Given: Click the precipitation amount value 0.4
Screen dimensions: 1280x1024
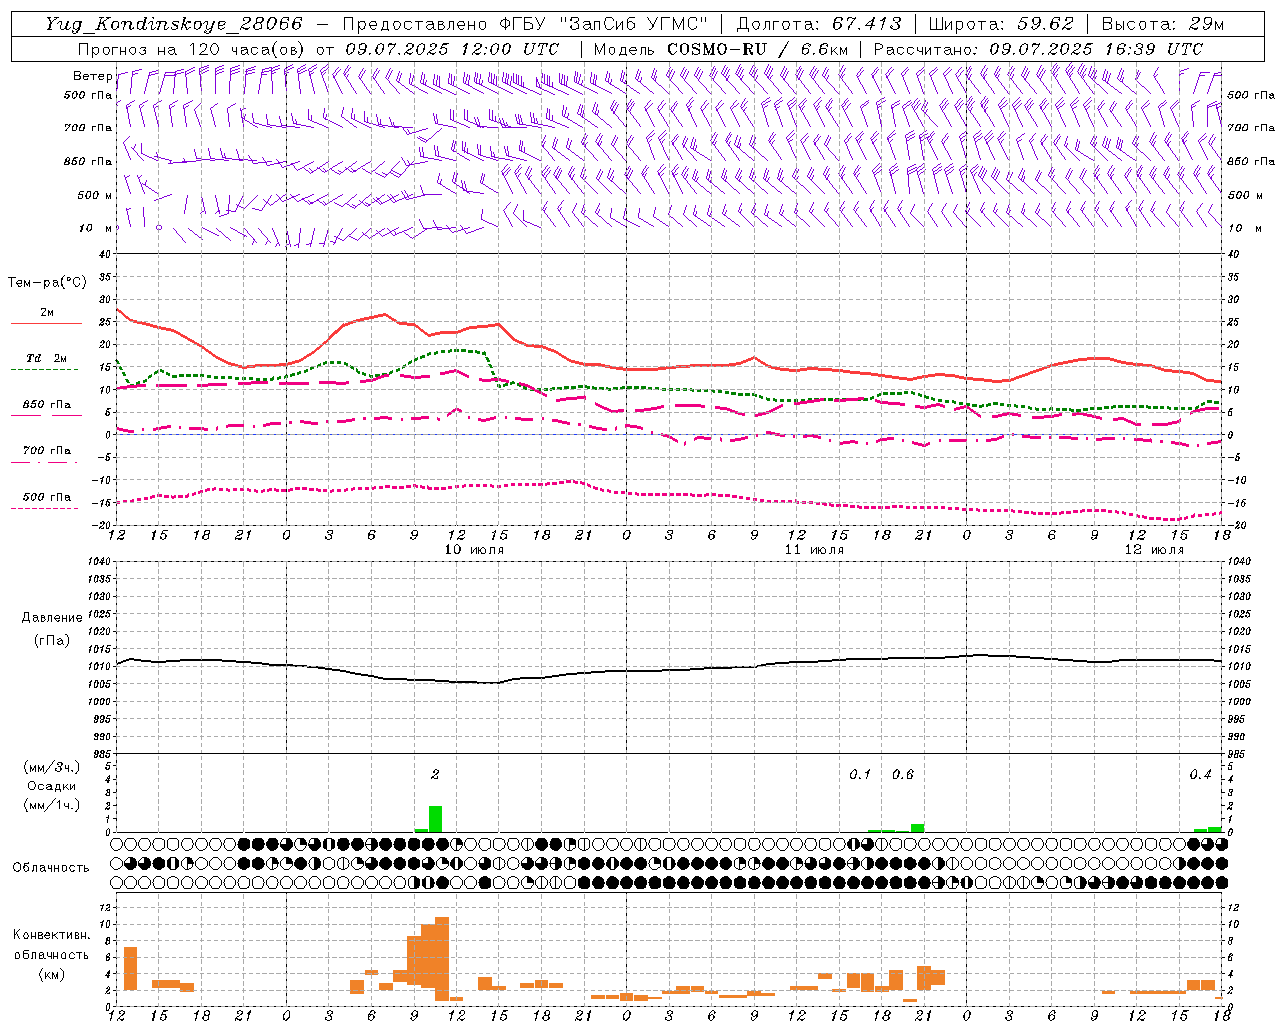Looking at the screenshot, I should tap(1200, 774).
